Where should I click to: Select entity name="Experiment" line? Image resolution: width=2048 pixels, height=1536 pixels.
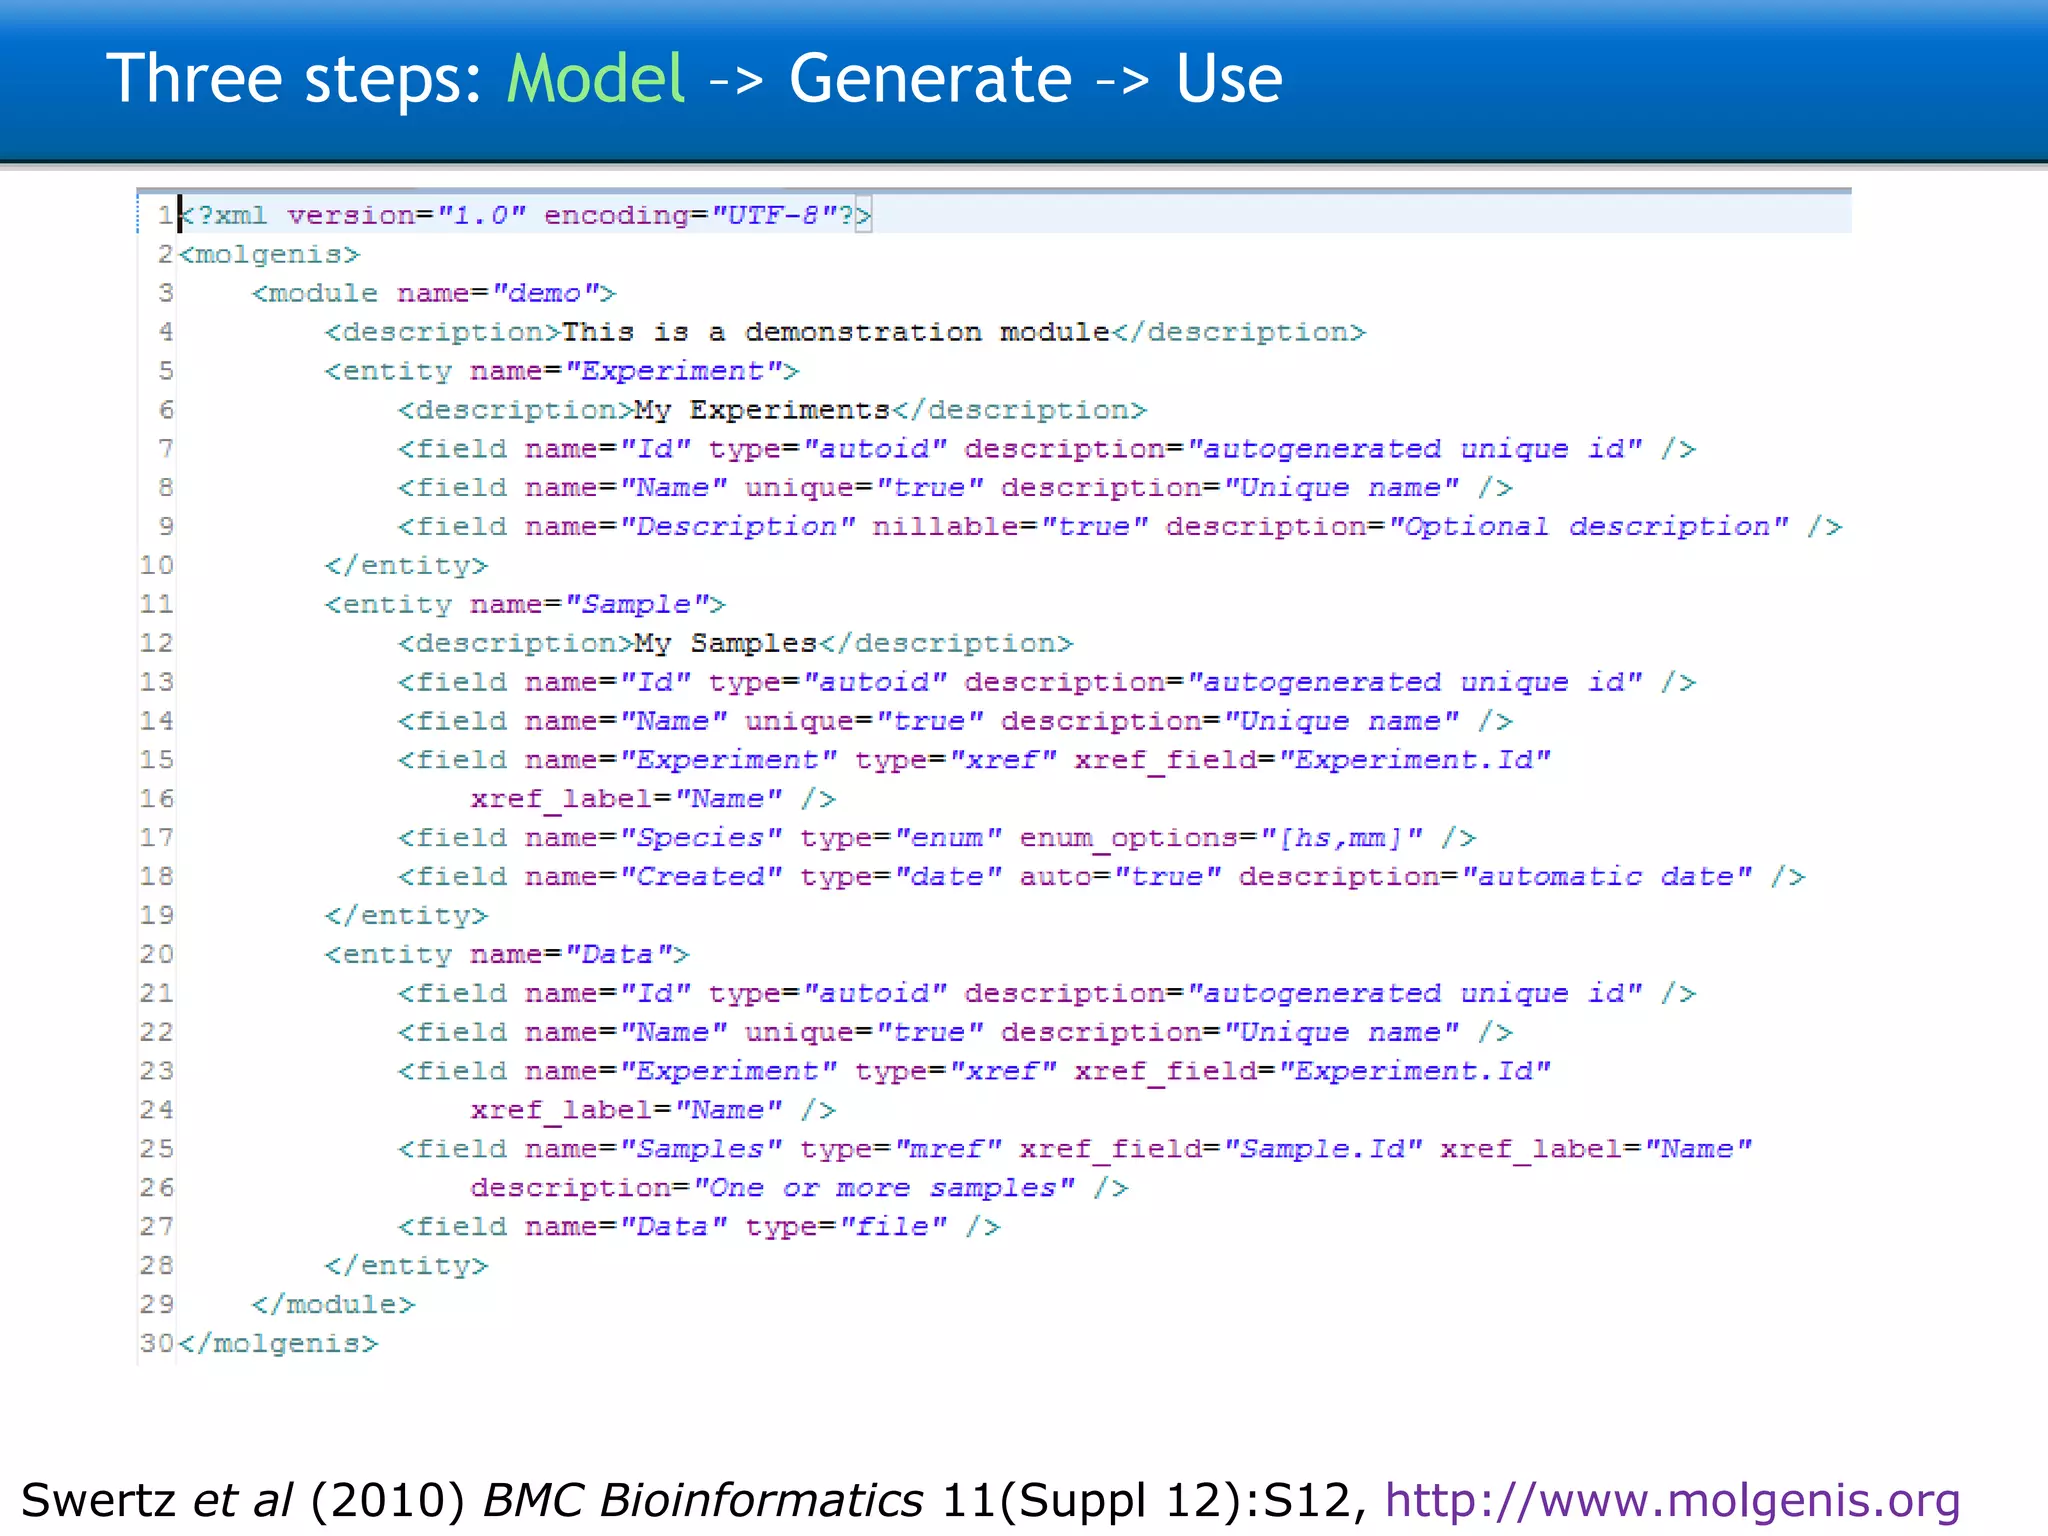tap(562, 371)
